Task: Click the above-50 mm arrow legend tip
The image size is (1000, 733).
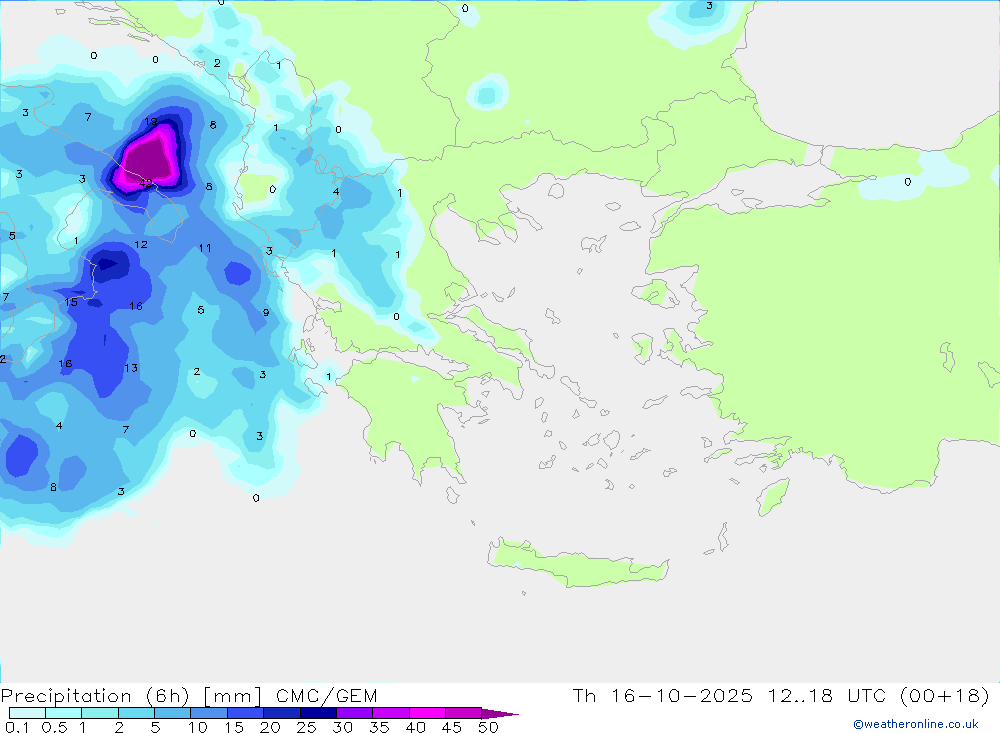Action: click(499, 713)
